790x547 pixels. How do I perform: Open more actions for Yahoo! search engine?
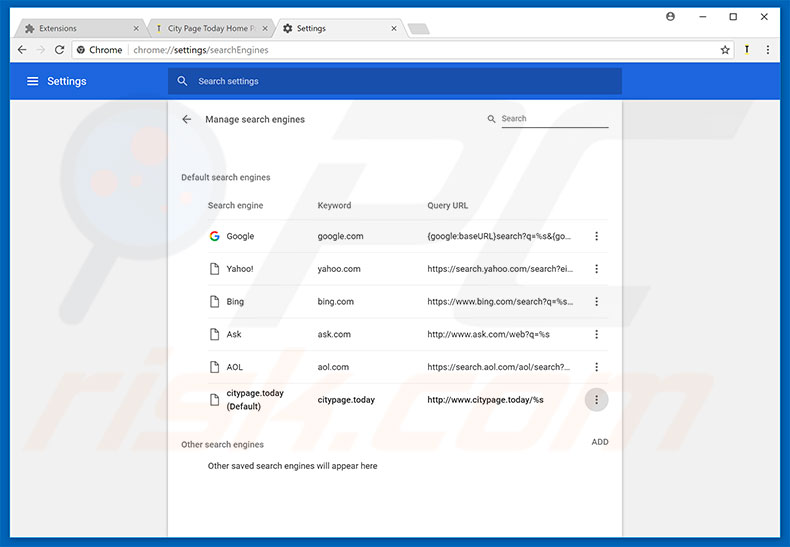pos(597,269)
